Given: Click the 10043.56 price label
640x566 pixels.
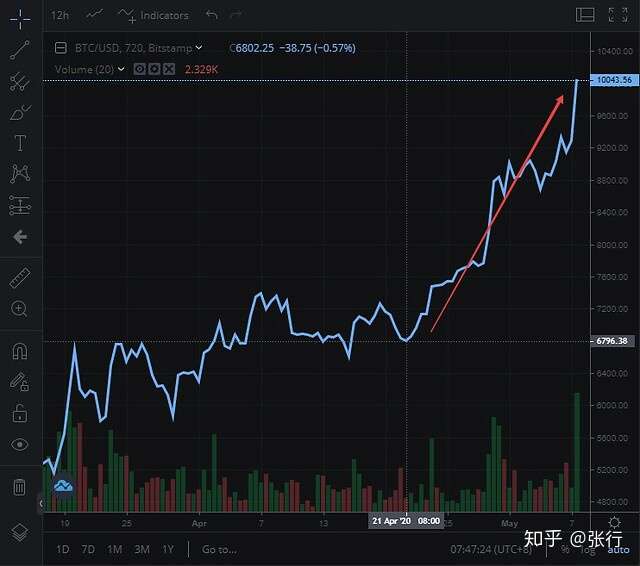Looking at the screenshot, I should (x=614, y=80).
